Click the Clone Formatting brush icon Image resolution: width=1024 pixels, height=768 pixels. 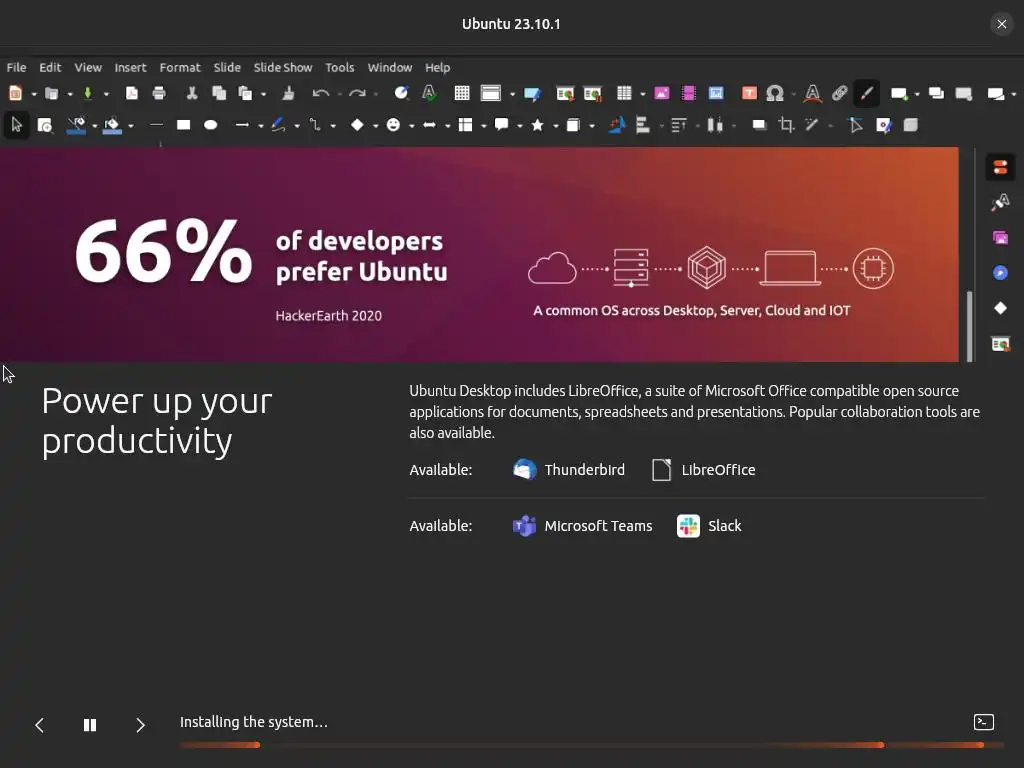(x=288, y=93)
